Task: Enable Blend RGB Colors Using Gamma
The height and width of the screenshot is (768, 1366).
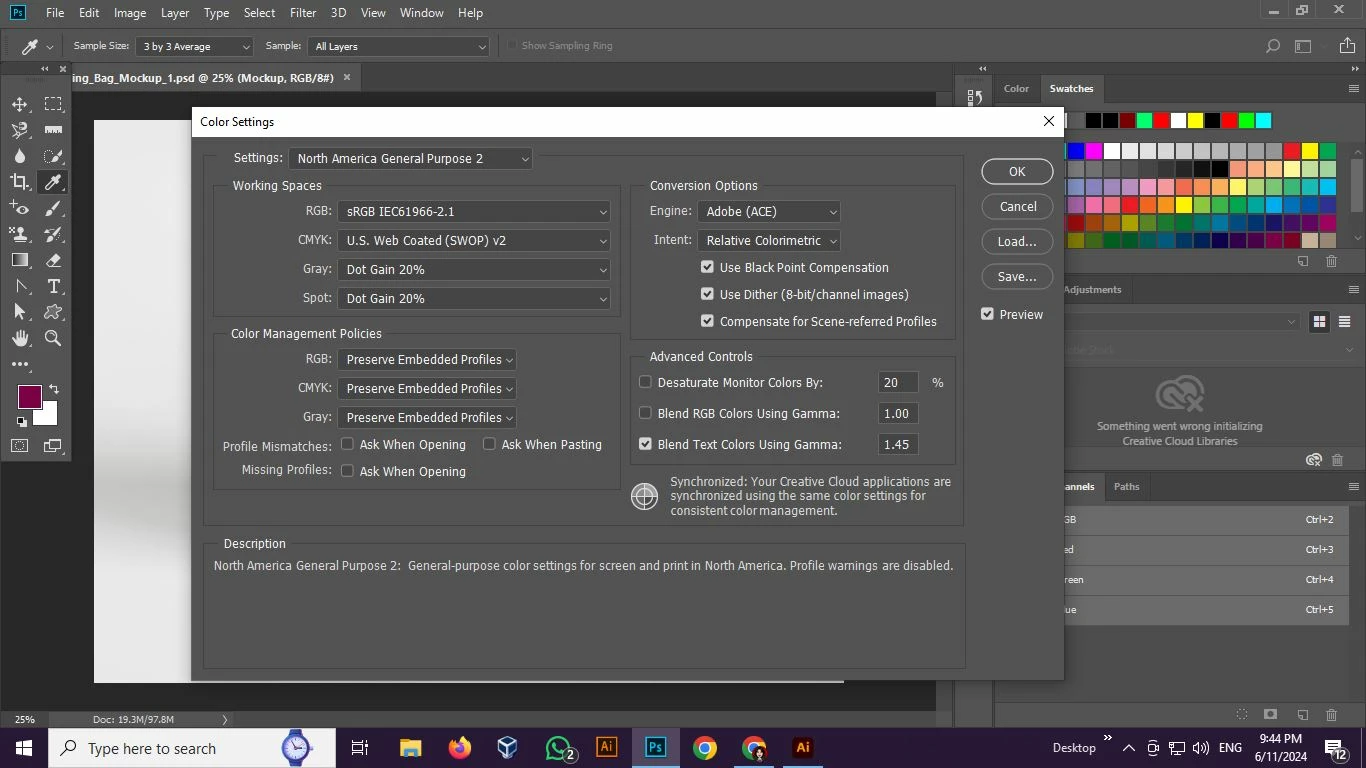Action: pyautogui.click(x=645, y=413)
